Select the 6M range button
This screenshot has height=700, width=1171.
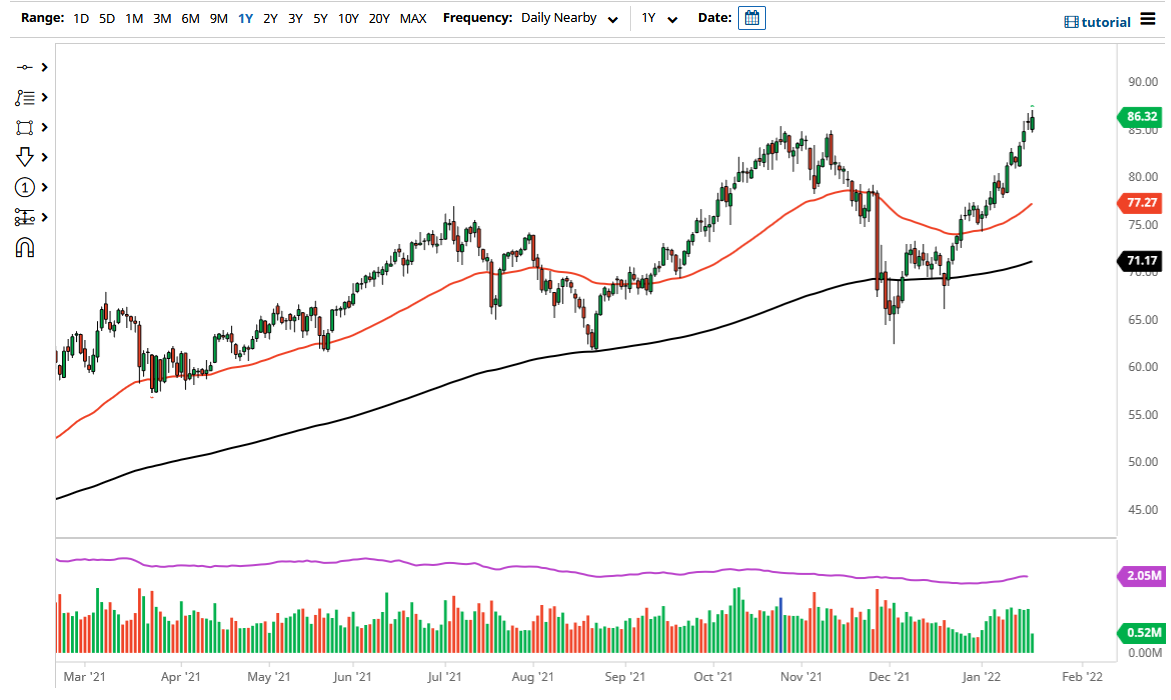click(x=191, y=18)
